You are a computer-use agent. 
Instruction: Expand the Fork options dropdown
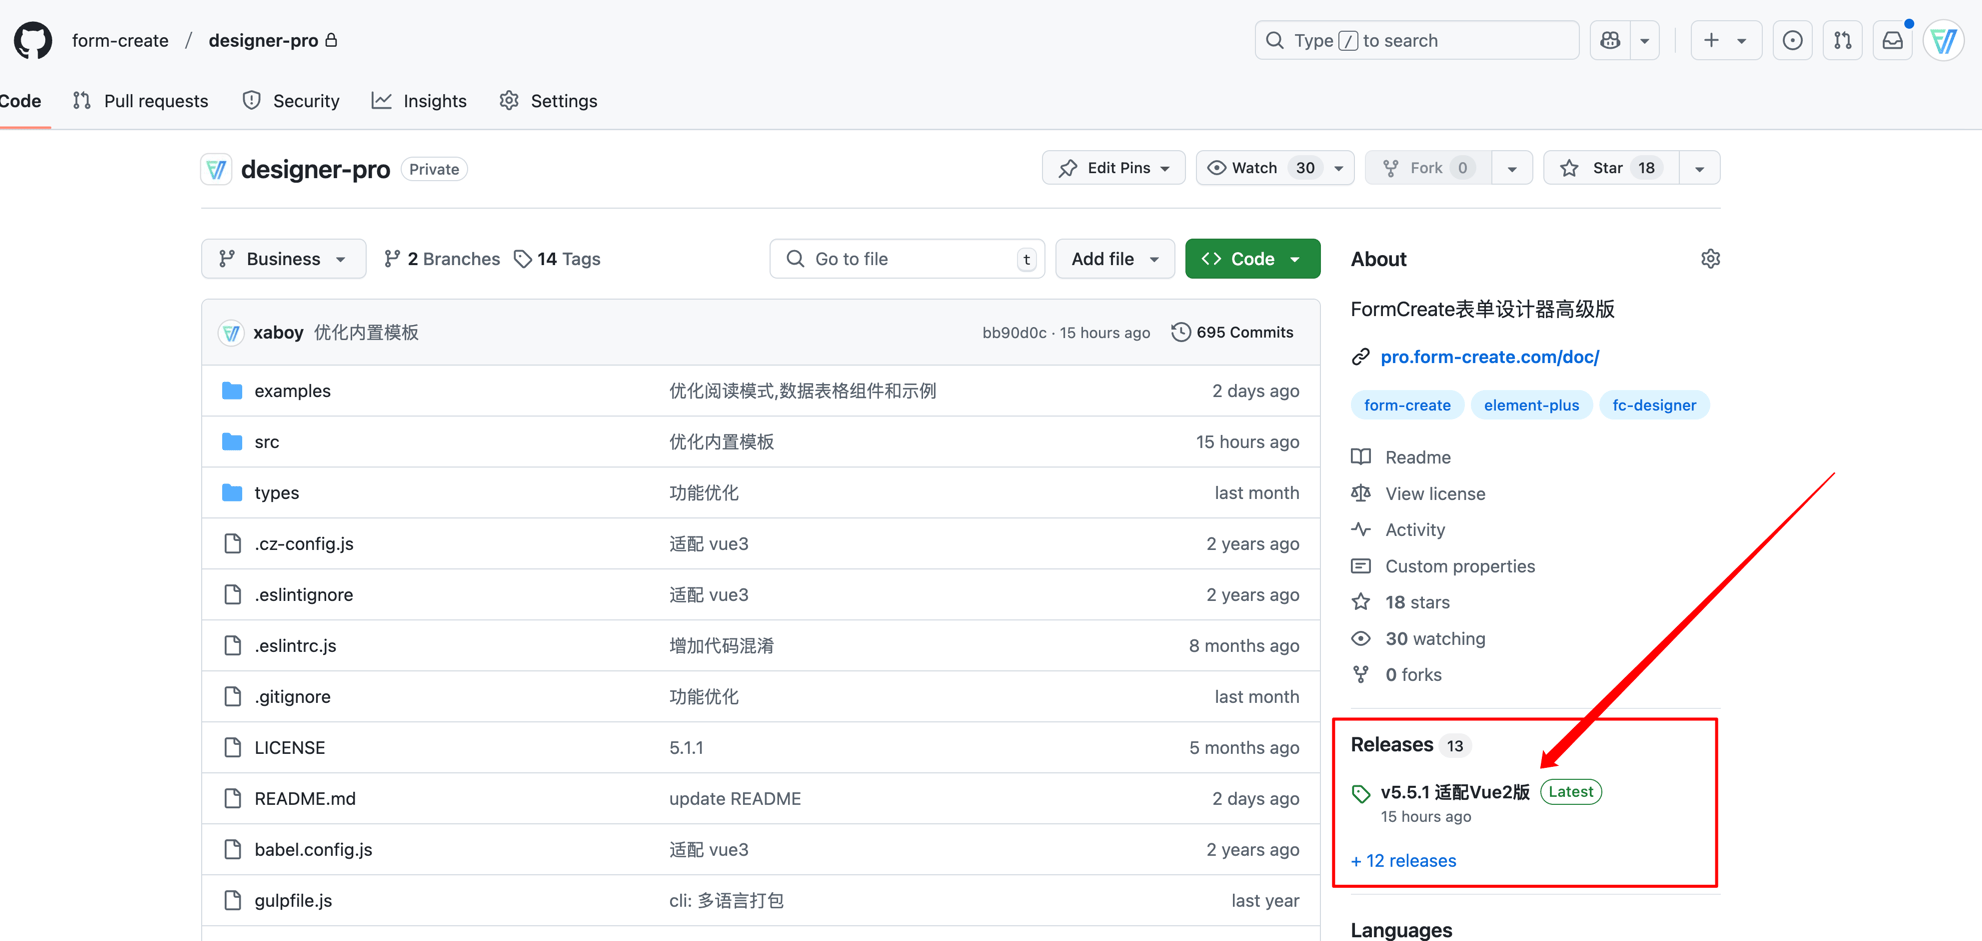tap(1512, 168)
